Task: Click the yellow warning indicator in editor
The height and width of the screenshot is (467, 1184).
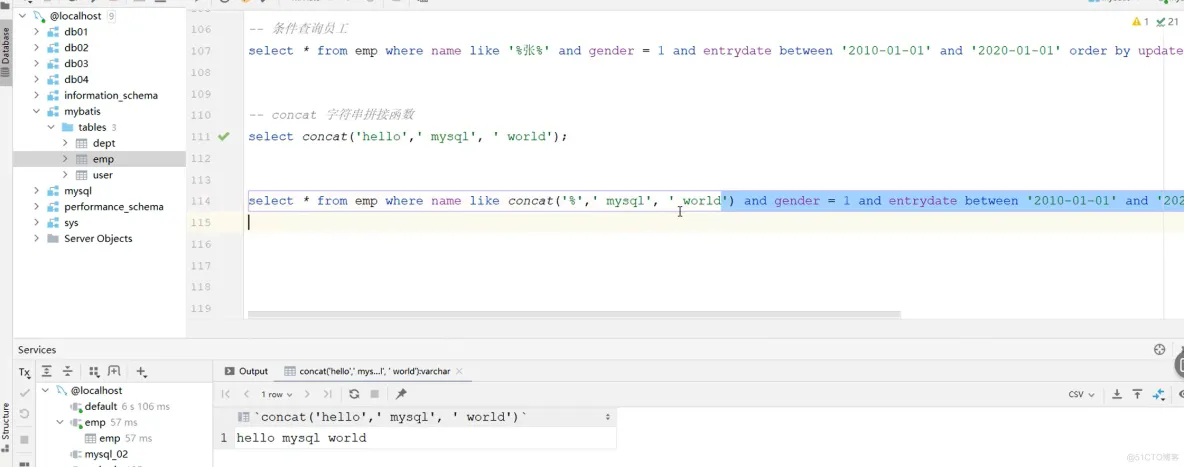Action: (1140, 22)
